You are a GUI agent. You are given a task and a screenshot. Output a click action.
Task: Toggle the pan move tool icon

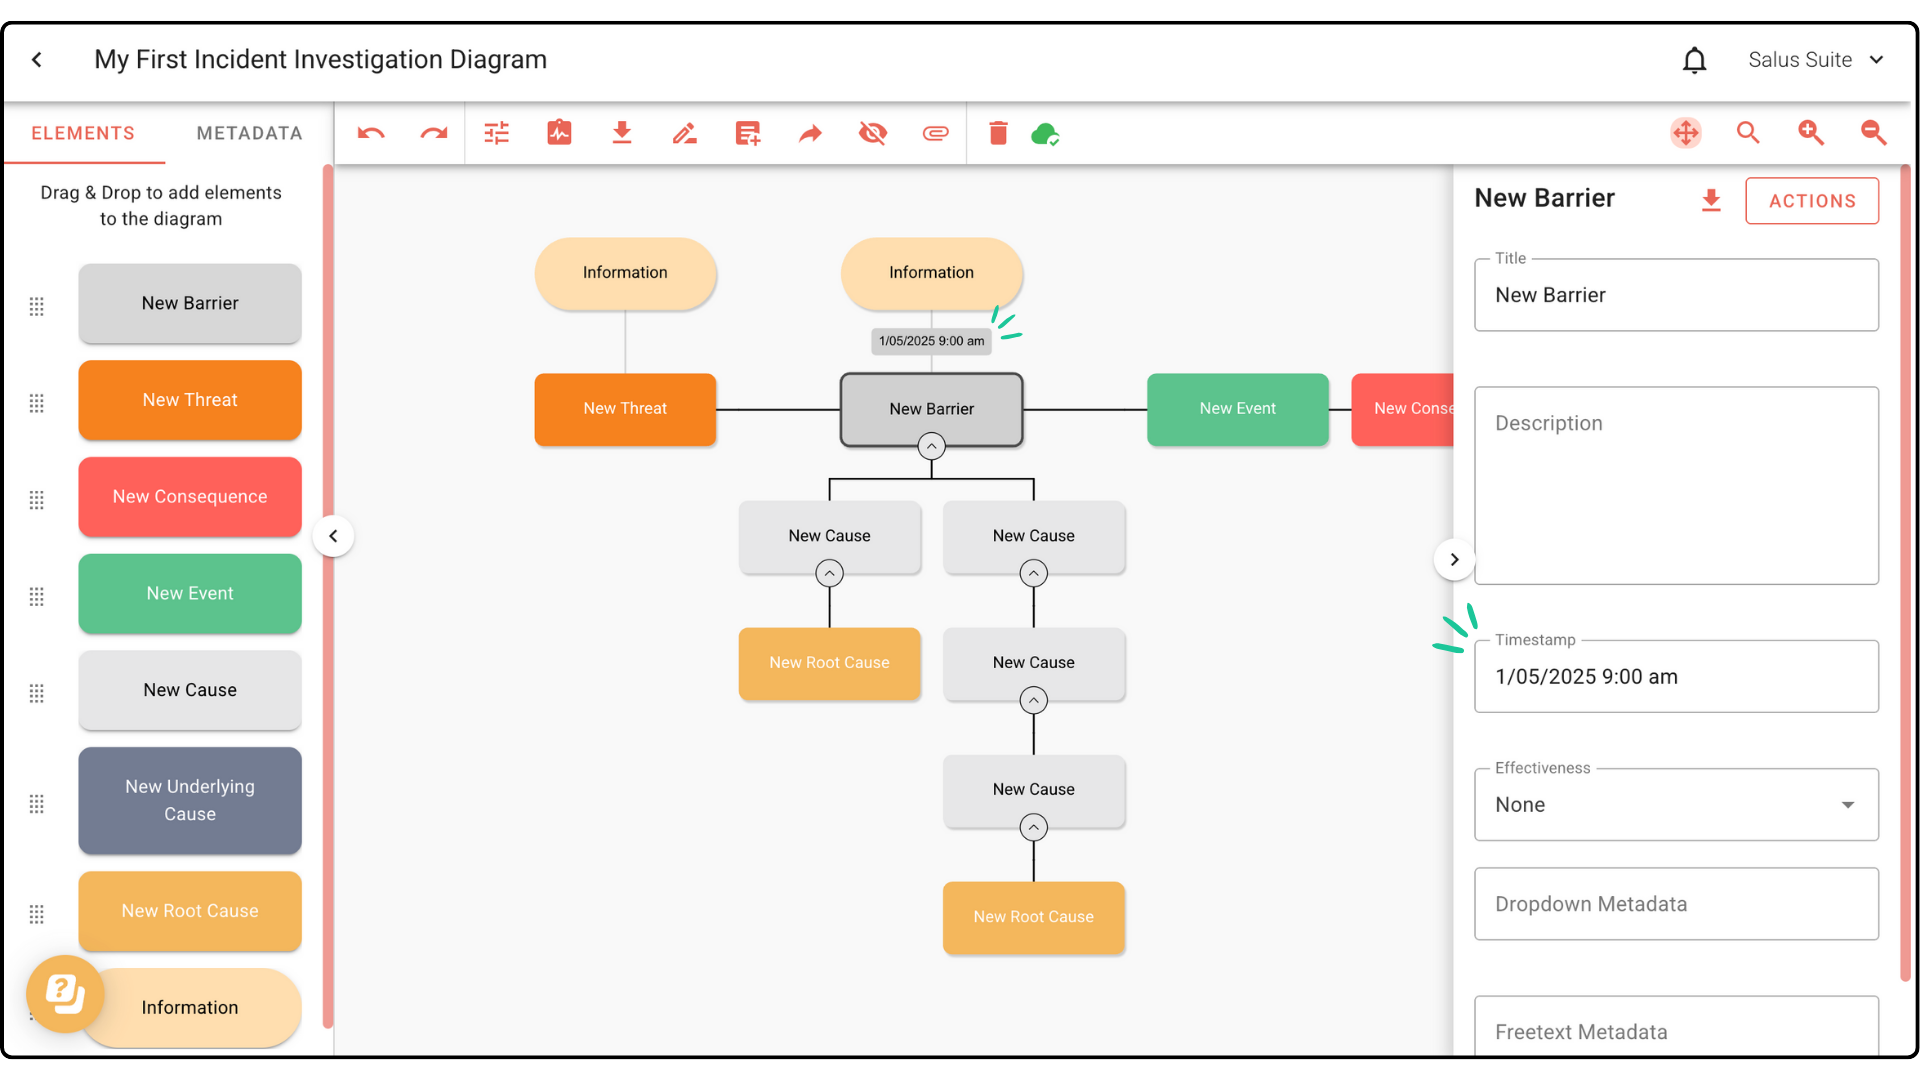pyautogui.click(x=1686, y=133)
